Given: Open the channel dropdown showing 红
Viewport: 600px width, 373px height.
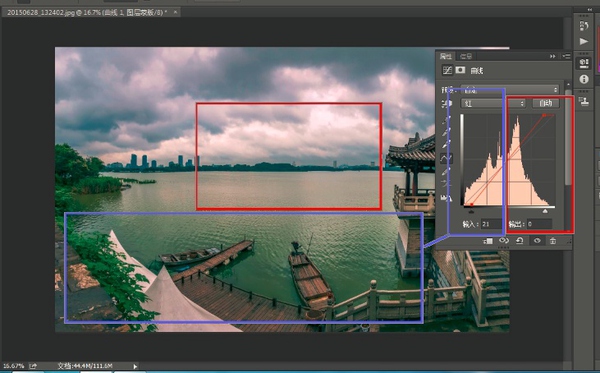Looking at the screenshot, I should pos(493,103).
